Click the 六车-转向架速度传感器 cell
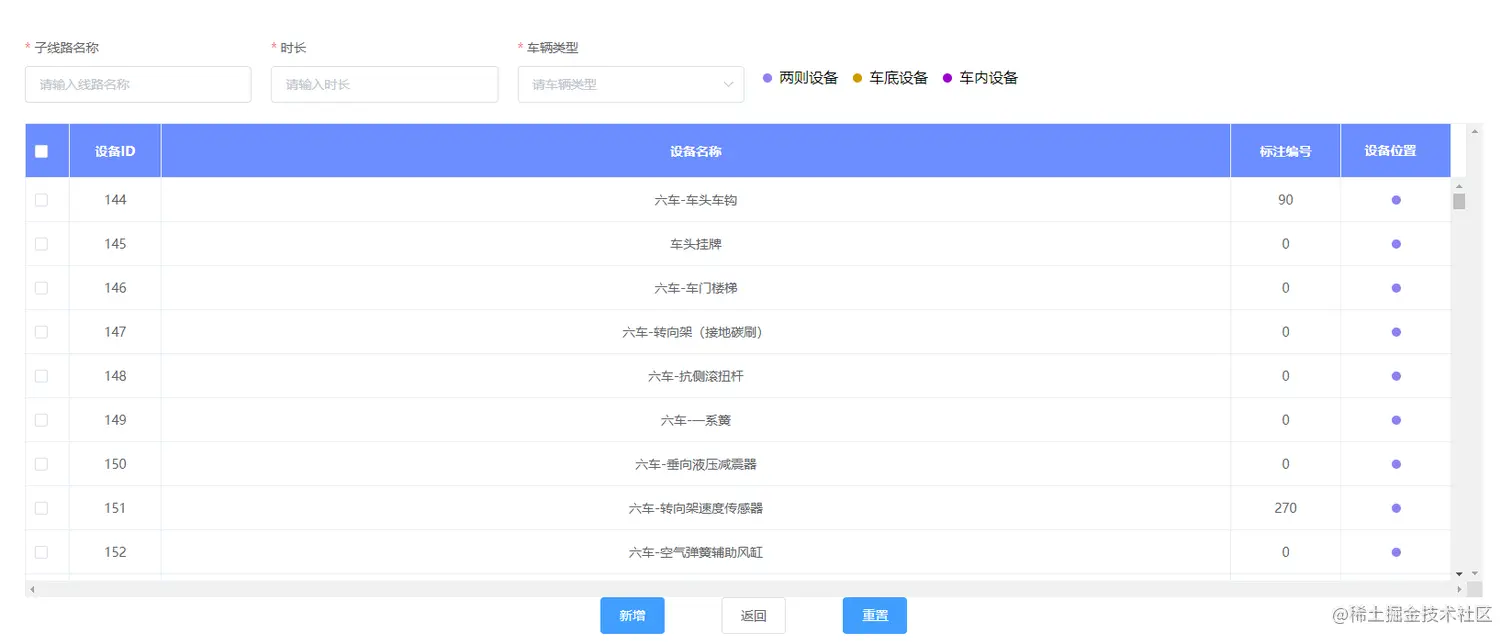This screenshot has width=1512, height=644. tap(696, 508)
